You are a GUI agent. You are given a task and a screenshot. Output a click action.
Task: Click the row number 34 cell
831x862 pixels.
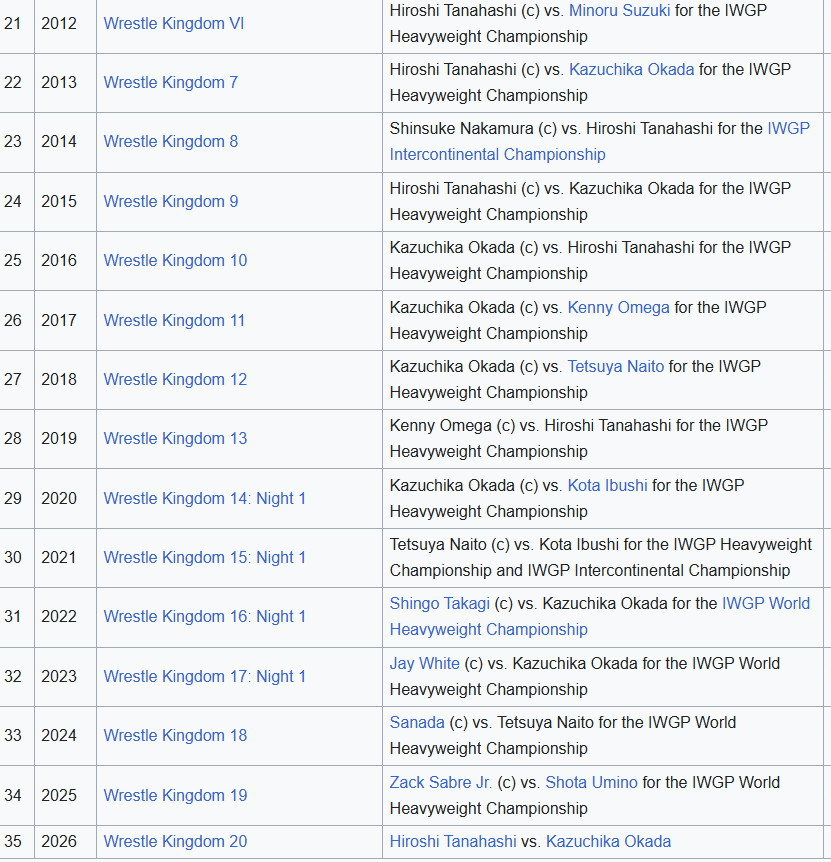tap(16, 795)
